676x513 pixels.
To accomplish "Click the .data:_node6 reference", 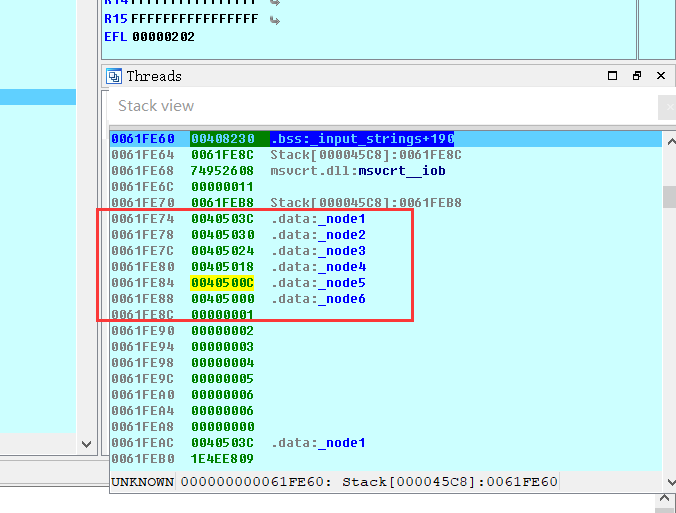I will (x=318, y=299).
